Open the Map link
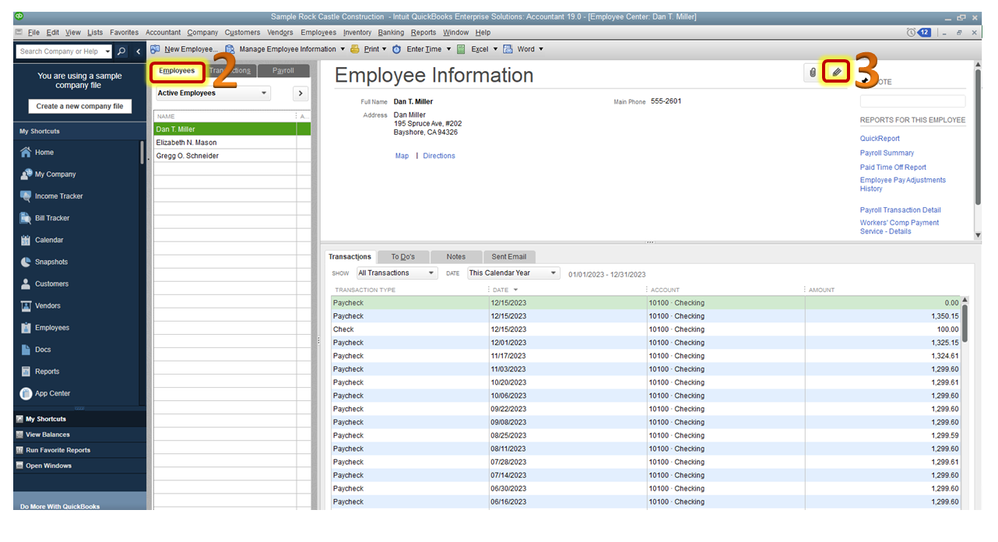This screenshot has width=998, height=542. tap(402, 156)
